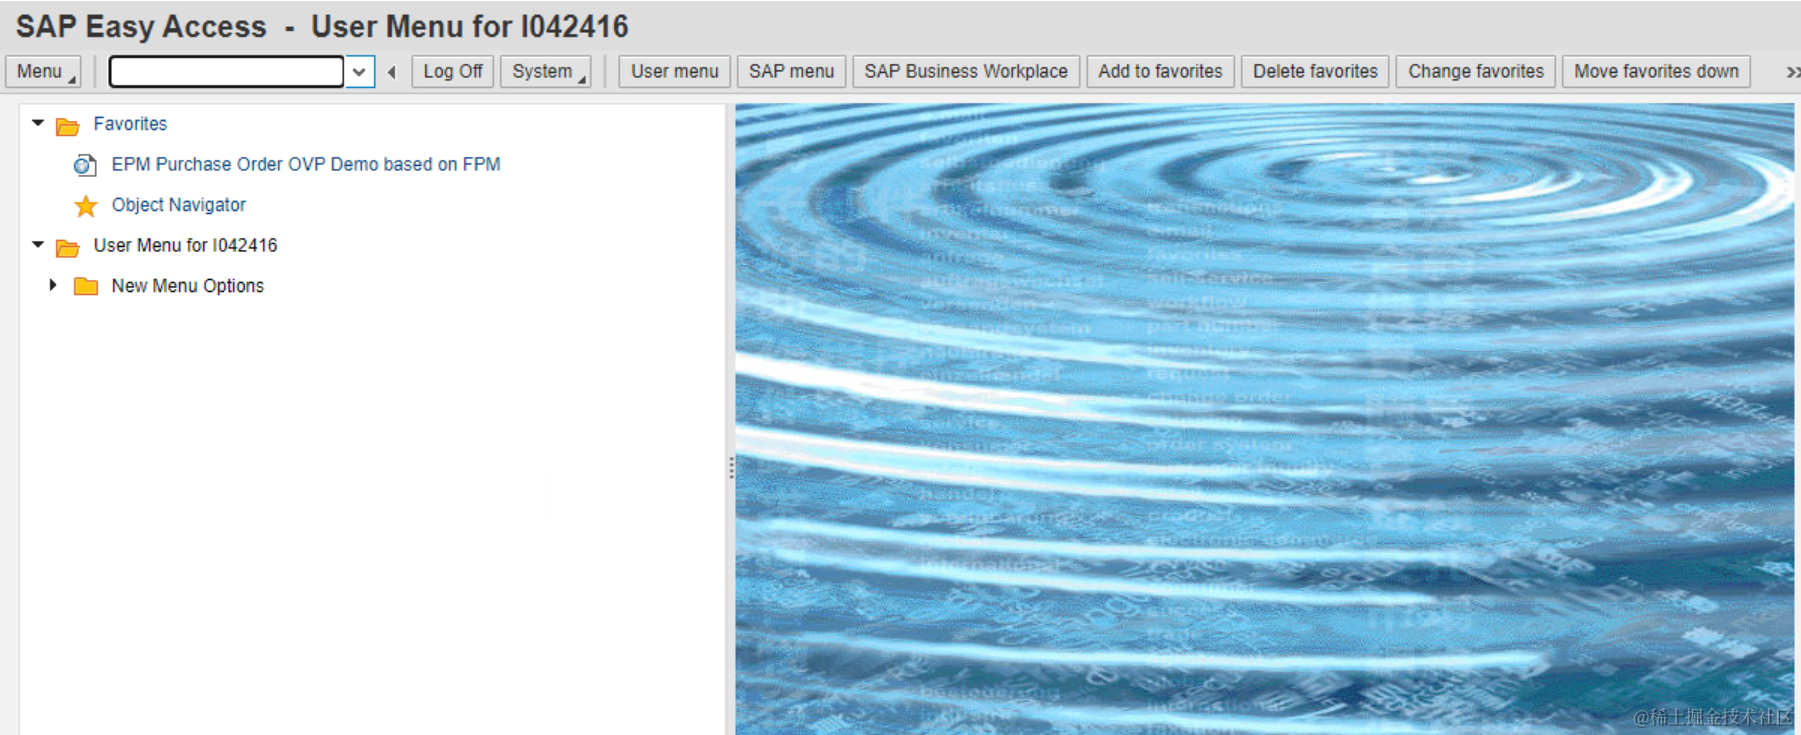Open EPM Purchase Order OVP Demo entry
Screen dimensions: 1801x735
point(306,164)
